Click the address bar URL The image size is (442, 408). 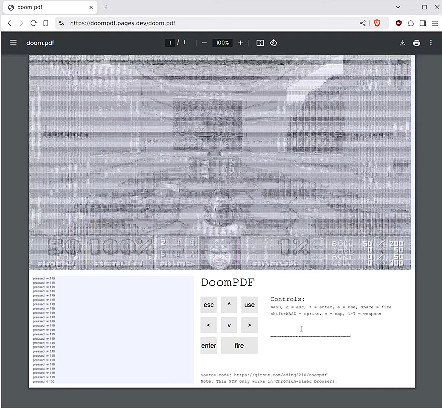coord(123,23)
